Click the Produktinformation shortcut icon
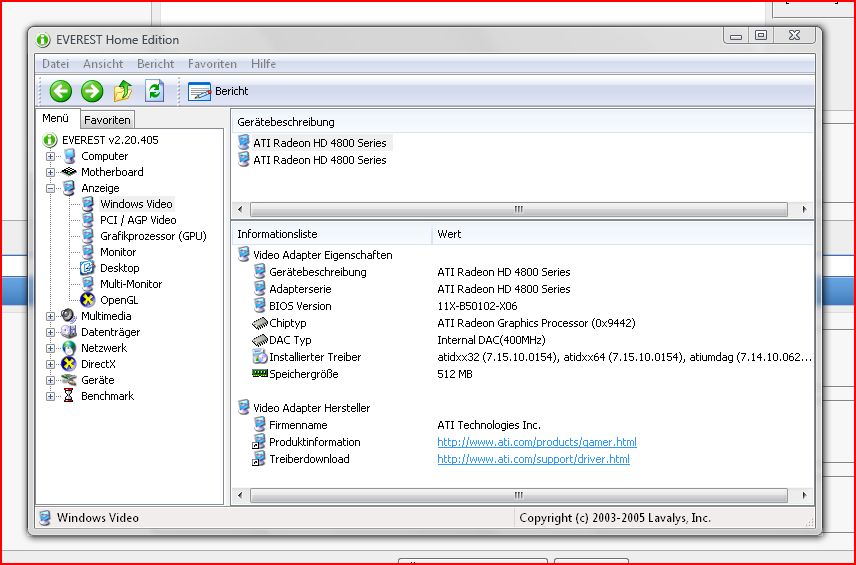Viewport: 856px width, 565px height. point(259,442)
